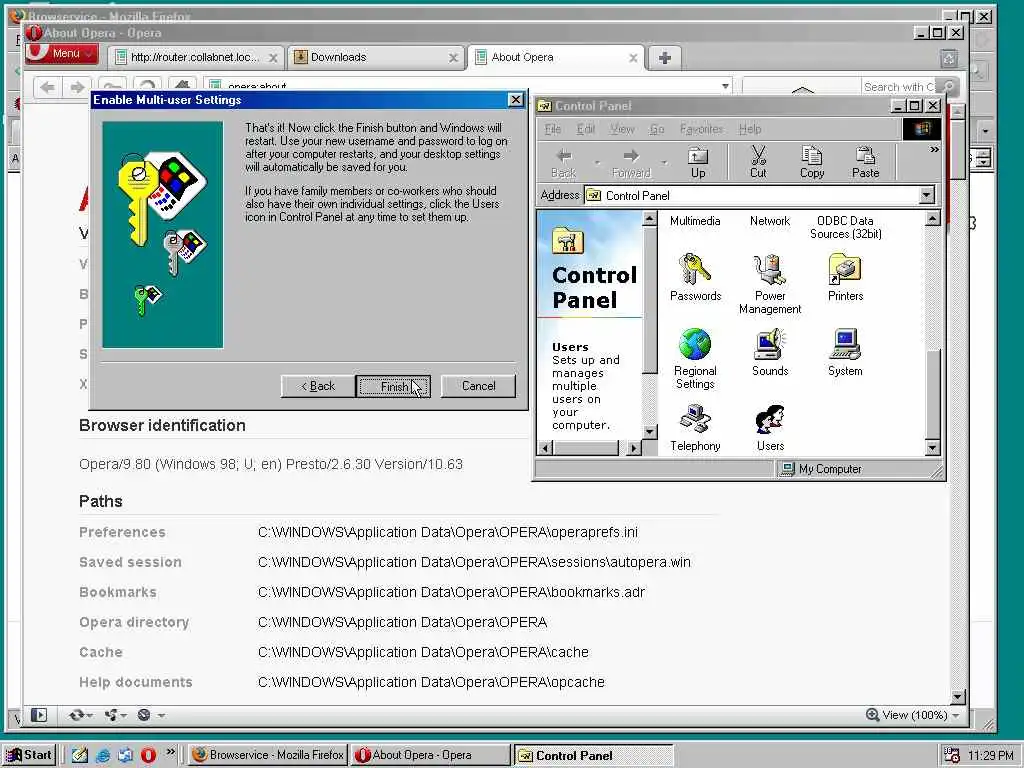Expand Control Panel Address dropdown
The image size is (1024, 768).
click(x=926, y=195)
